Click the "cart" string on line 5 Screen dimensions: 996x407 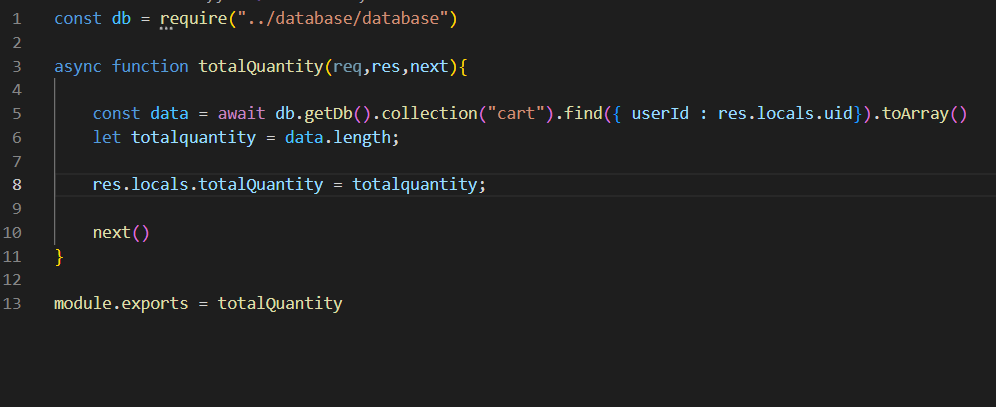(517, 114)
